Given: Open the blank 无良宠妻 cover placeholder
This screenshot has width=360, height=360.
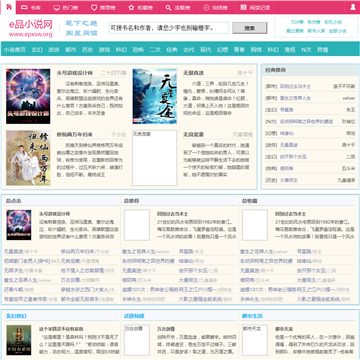Looking at the screenshot, I should (155, 158).
